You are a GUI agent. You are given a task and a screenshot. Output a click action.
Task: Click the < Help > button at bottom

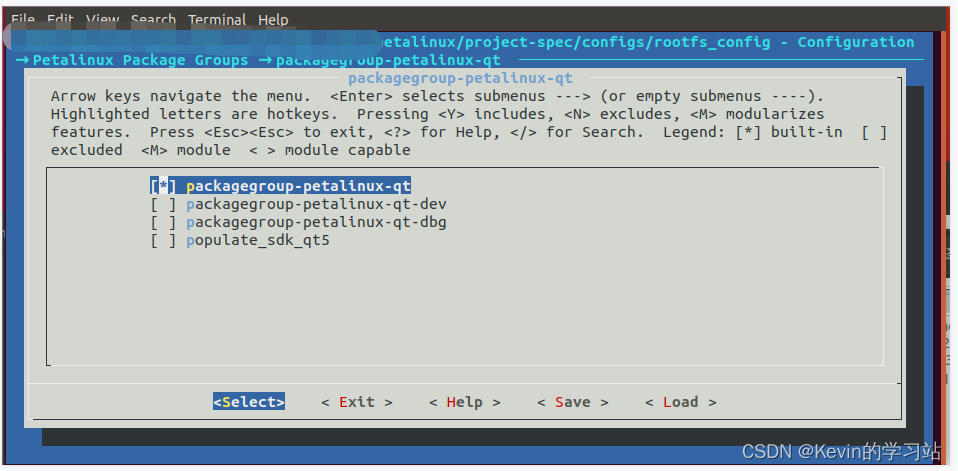pyautogui.click(x=465, y=402)
